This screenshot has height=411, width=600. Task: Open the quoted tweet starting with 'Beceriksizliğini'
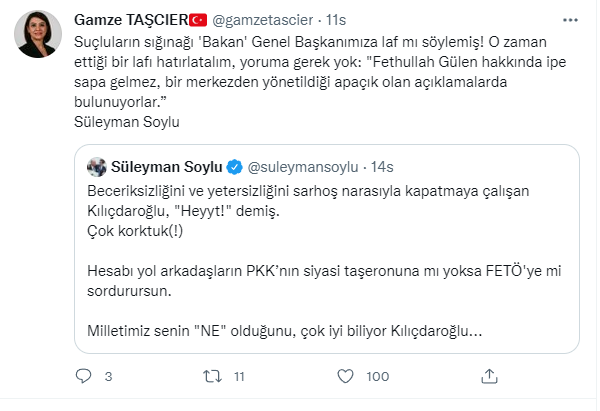pyautogui.click(x=328, y=260)
